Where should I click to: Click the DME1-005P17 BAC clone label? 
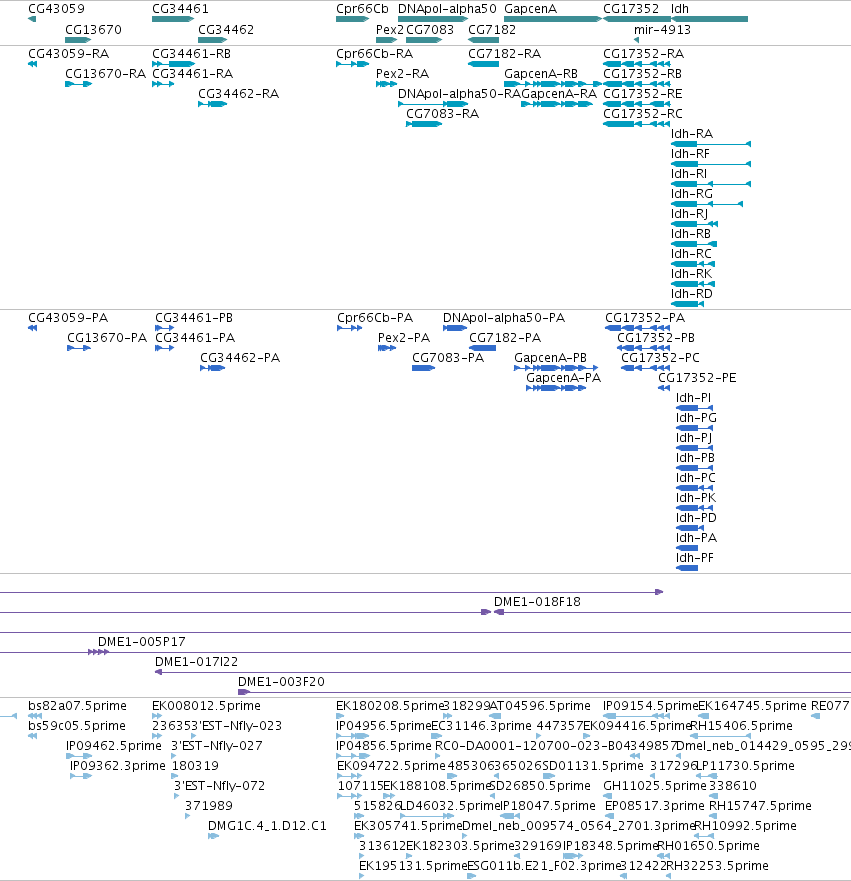coord(142,642)
